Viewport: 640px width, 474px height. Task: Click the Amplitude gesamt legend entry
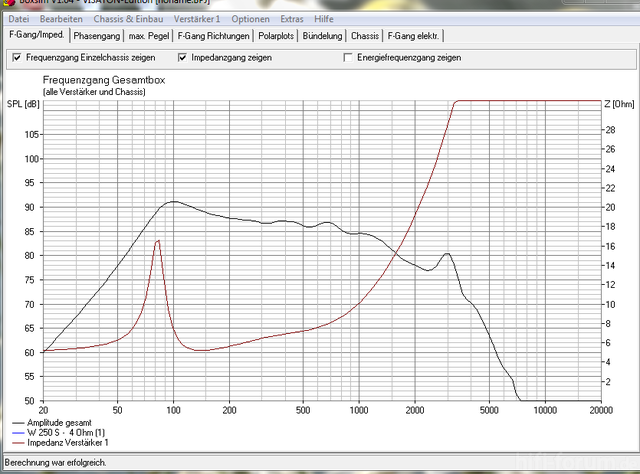tap(60, 424)
